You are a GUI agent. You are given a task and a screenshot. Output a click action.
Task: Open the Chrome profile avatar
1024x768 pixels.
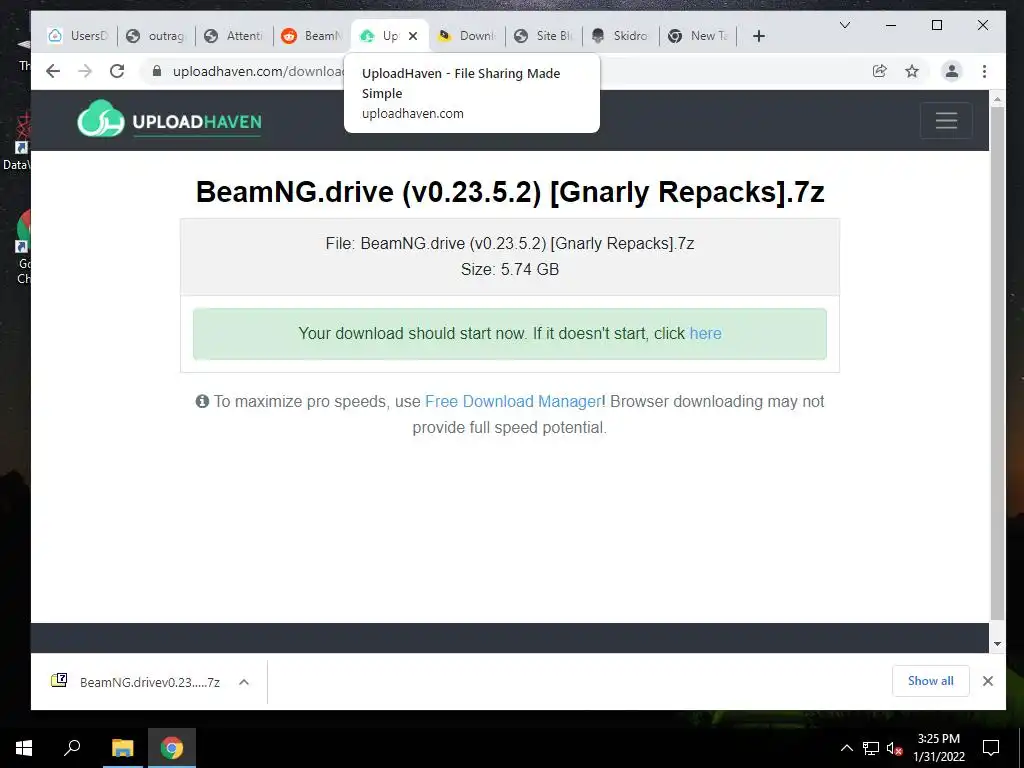click(952, 71)
